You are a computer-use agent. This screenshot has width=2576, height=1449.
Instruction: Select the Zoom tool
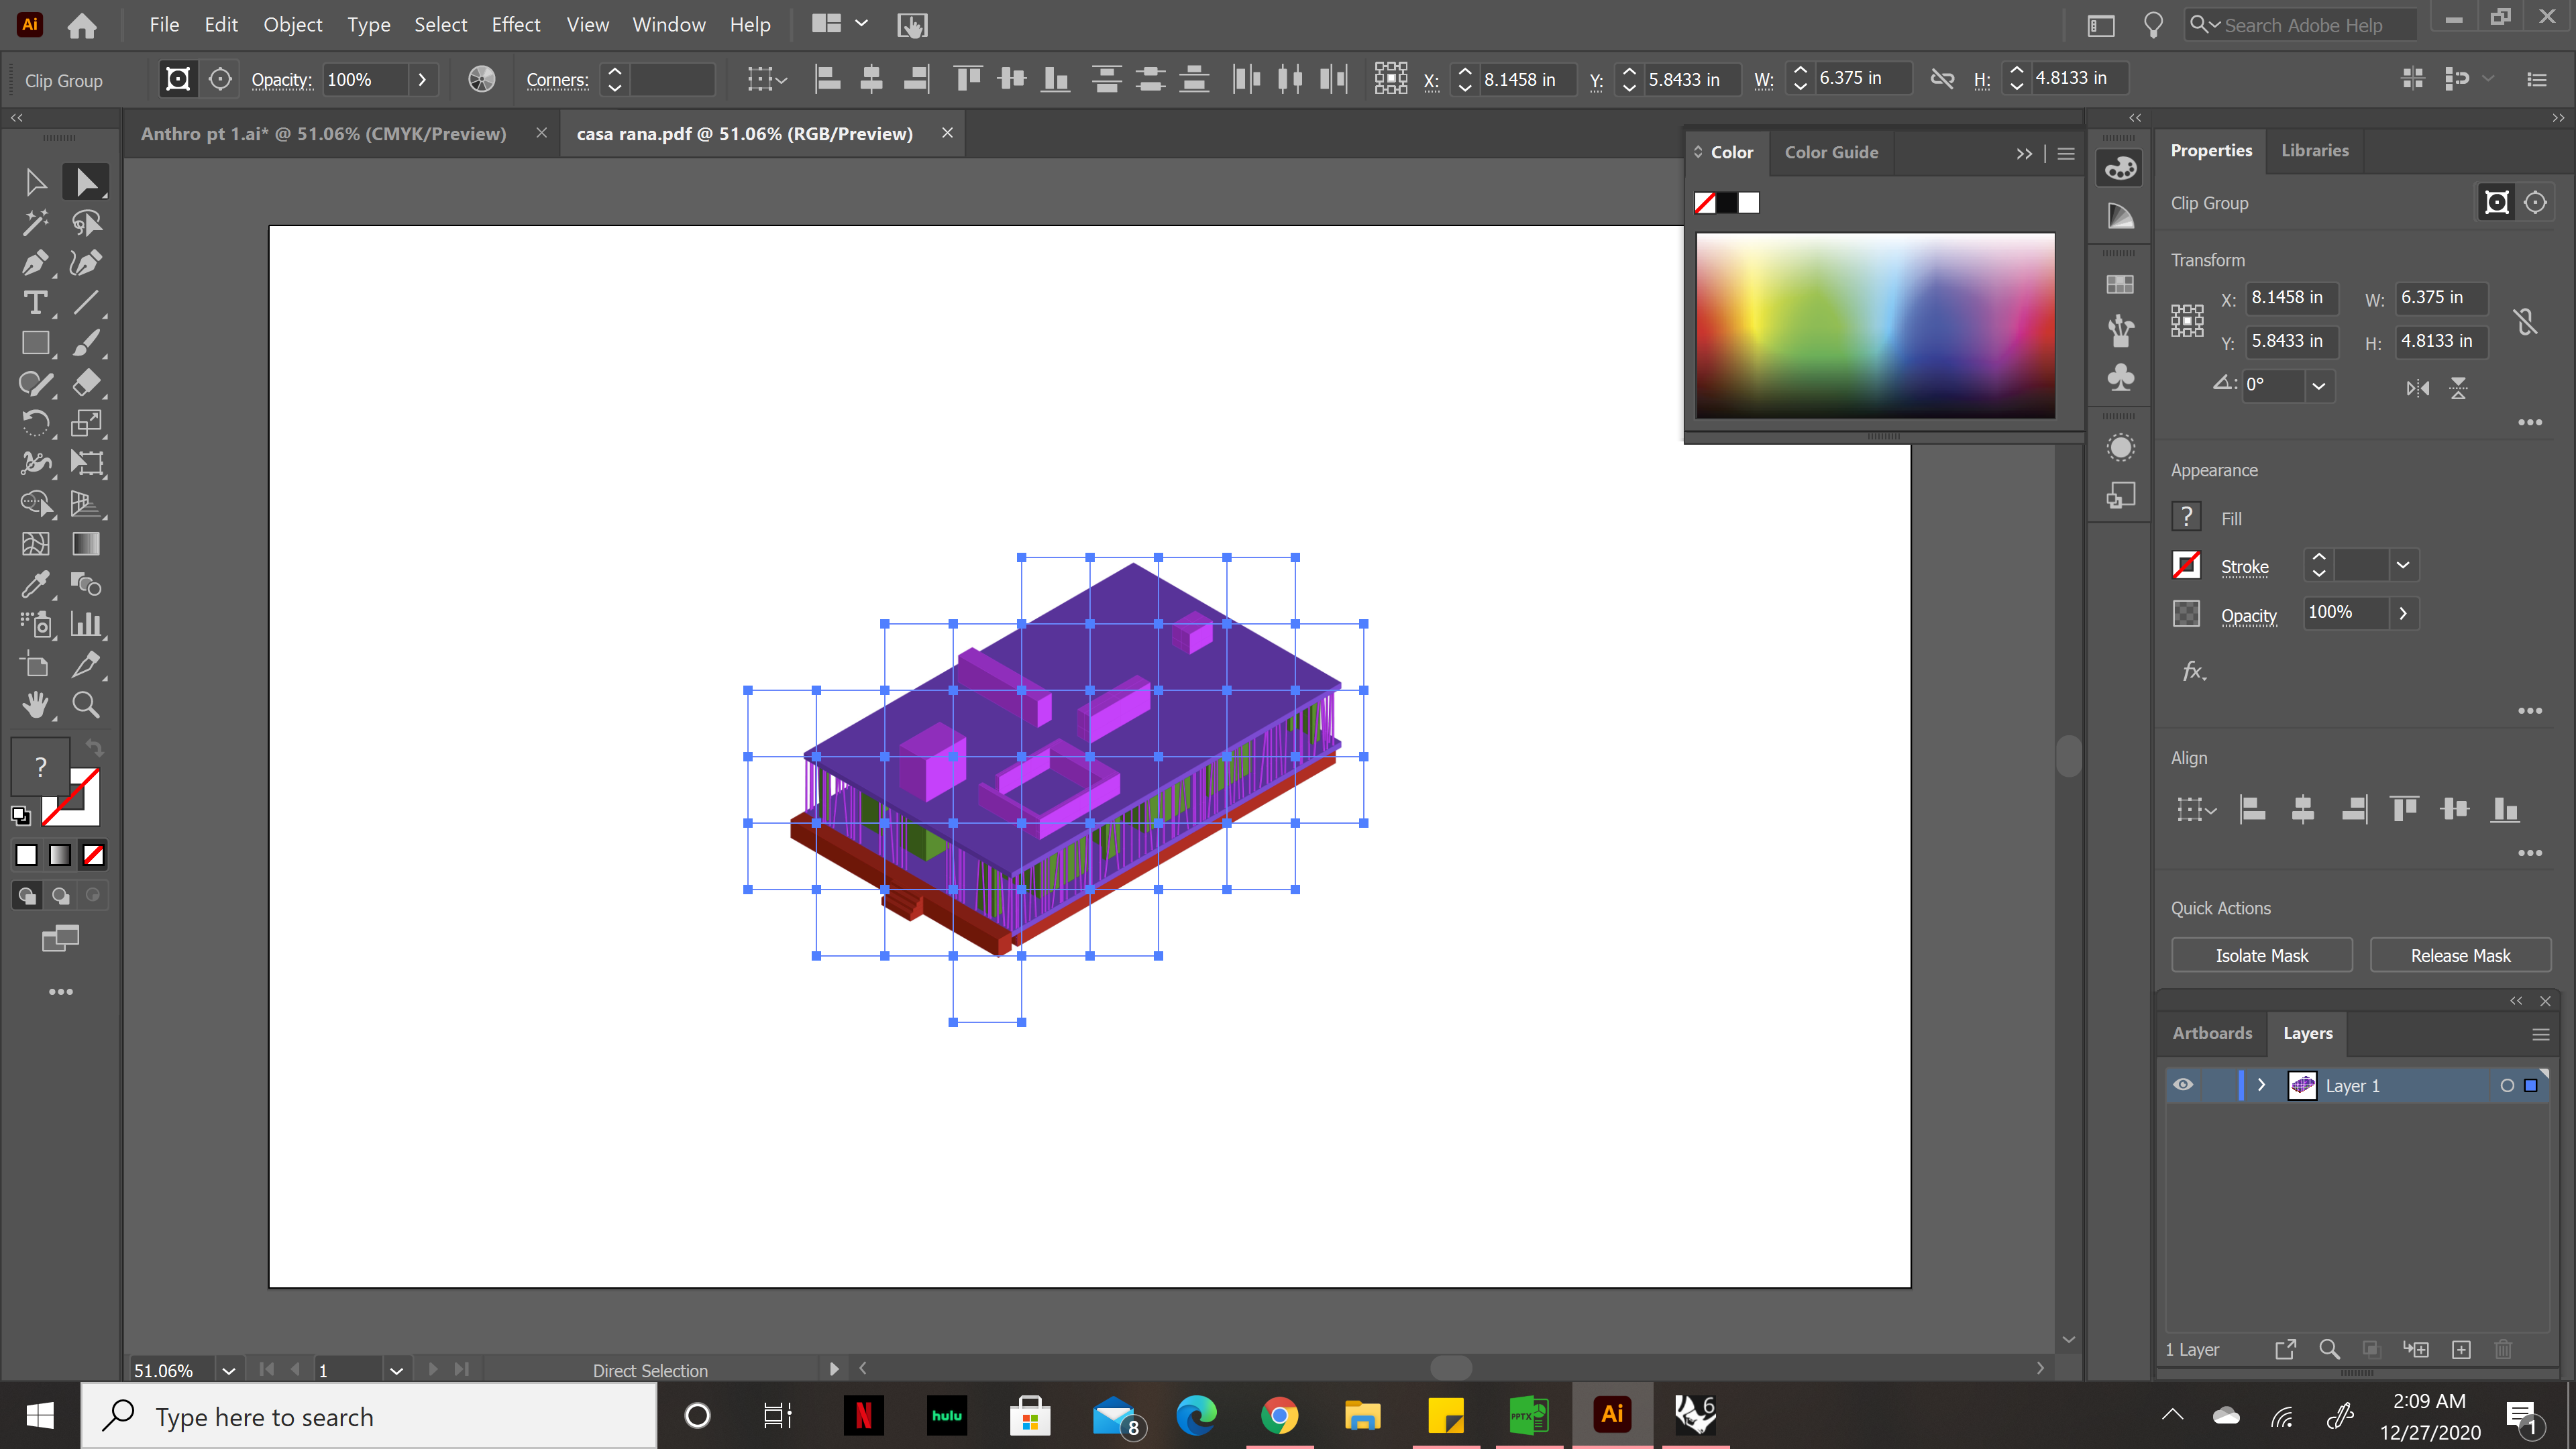(86, 705)
